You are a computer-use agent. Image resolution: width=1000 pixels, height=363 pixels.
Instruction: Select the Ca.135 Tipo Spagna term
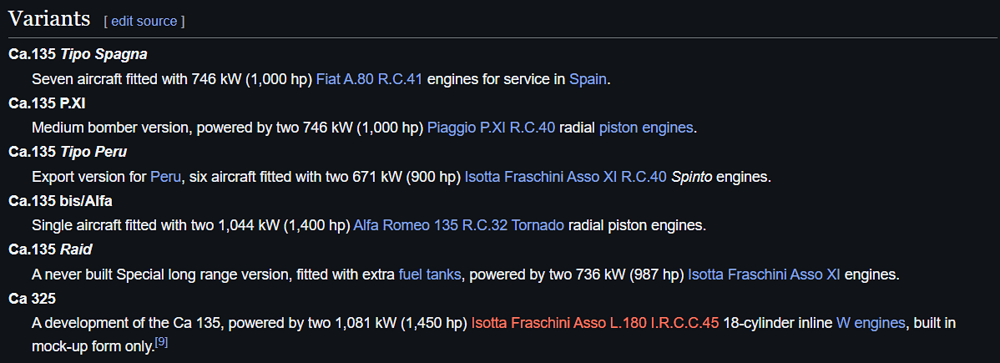pyautogui.click(x=78, y=55)
